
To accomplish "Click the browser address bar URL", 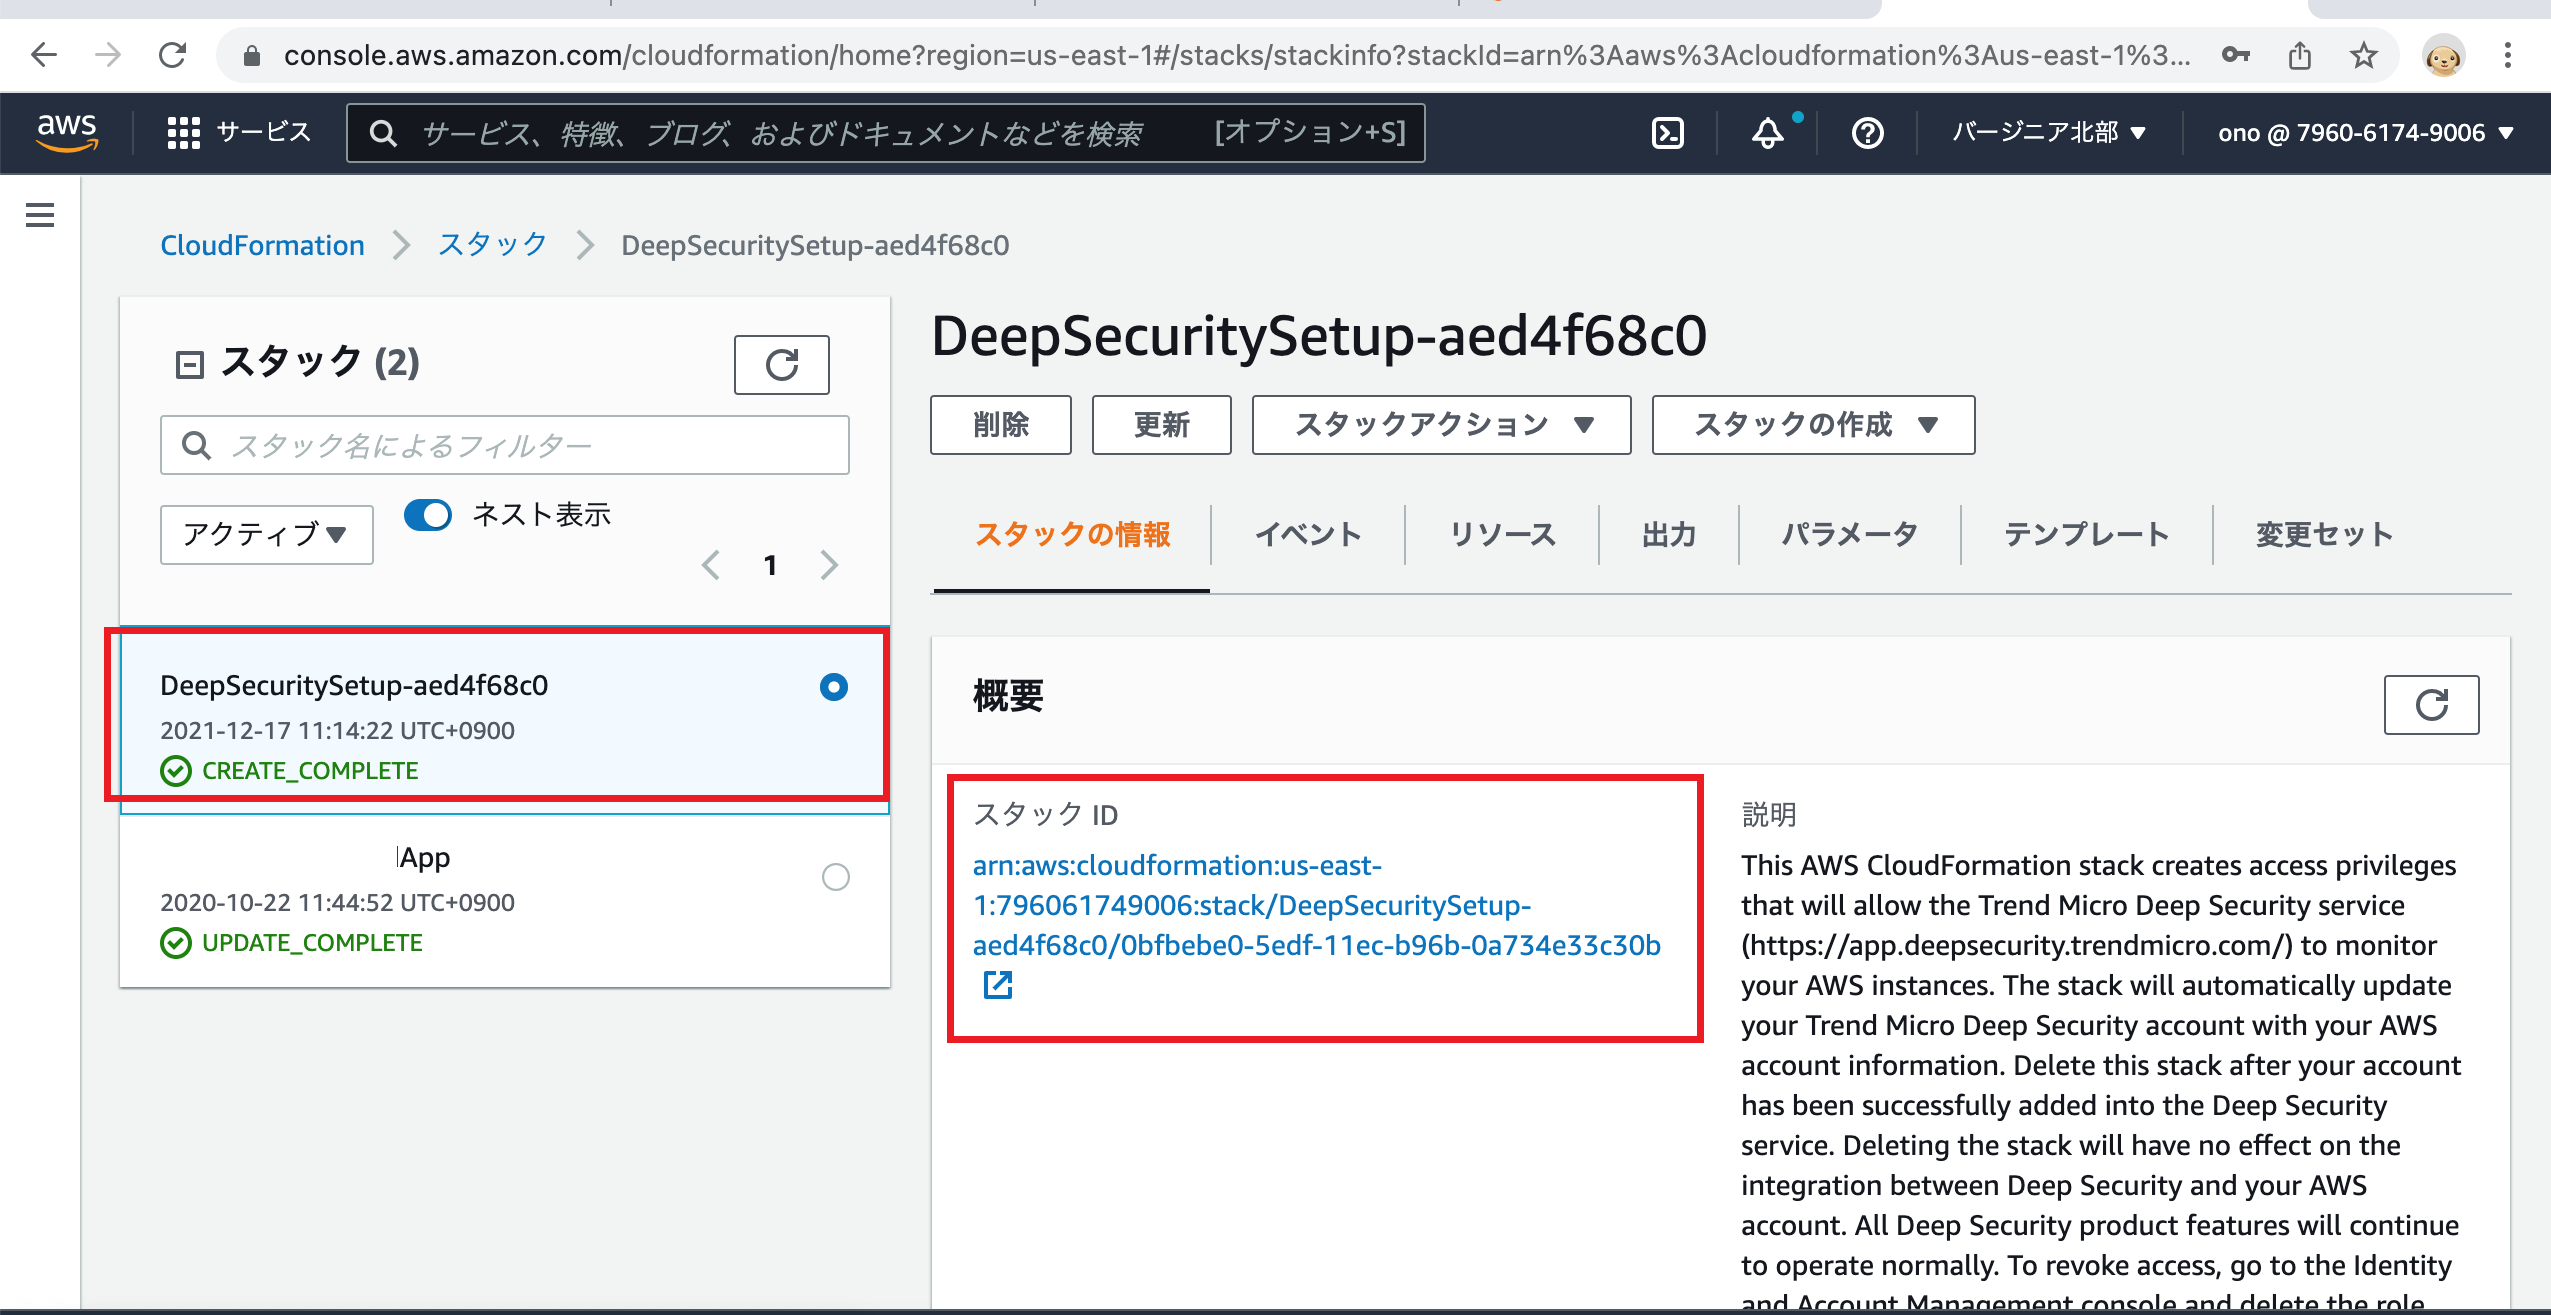I will pos(1236,55).
